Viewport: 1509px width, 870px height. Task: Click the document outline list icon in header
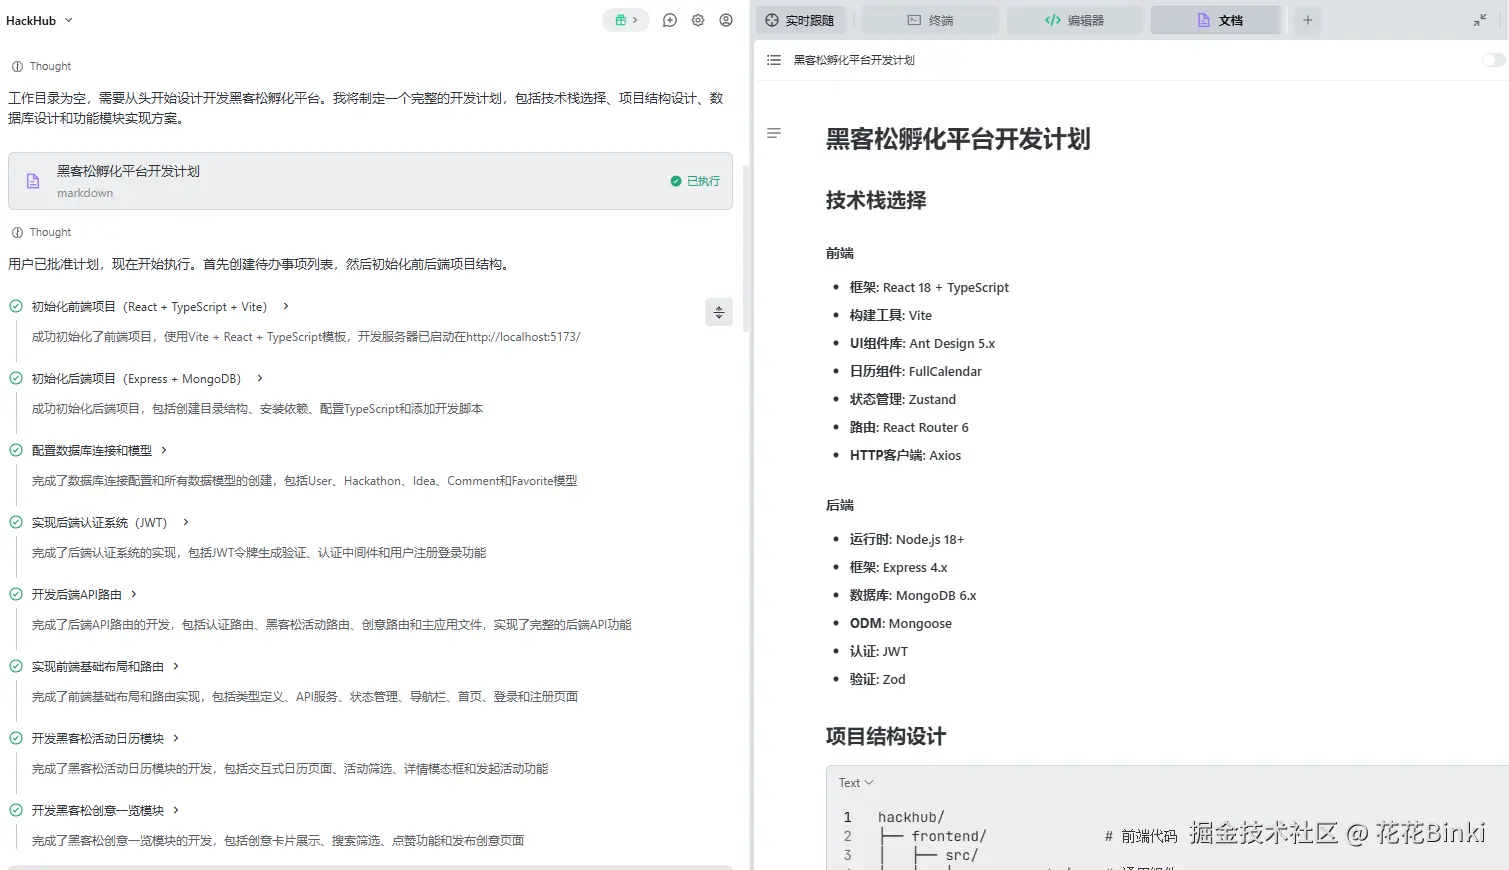[774, 60]
